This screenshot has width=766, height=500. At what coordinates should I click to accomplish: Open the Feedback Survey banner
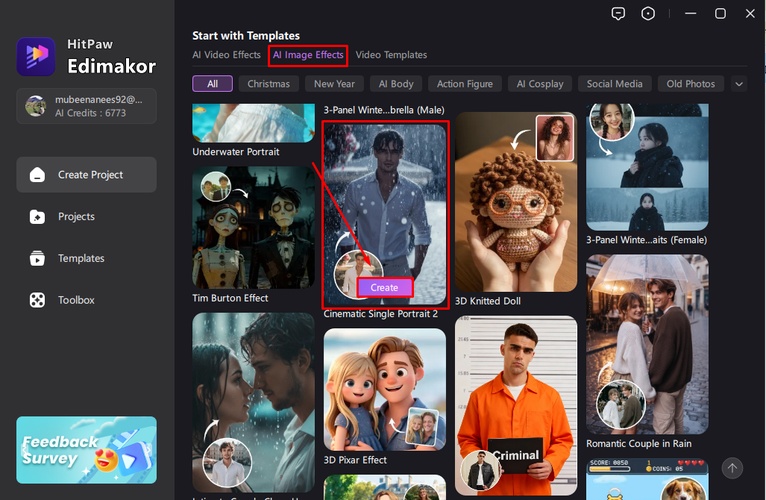point(87,450)
